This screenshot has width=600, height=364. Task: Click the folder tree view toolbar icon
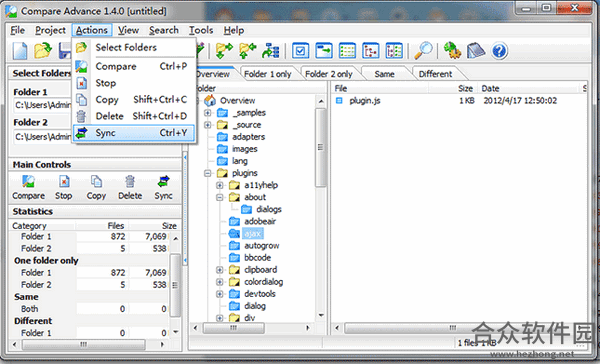[x=370, y=51]
